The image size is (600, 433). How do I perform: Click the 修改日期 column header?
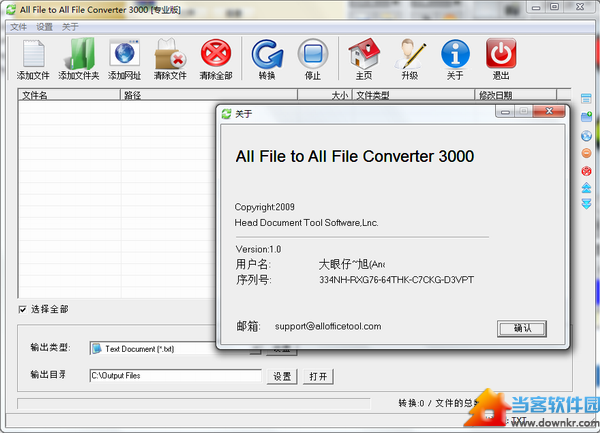[516, 95]
